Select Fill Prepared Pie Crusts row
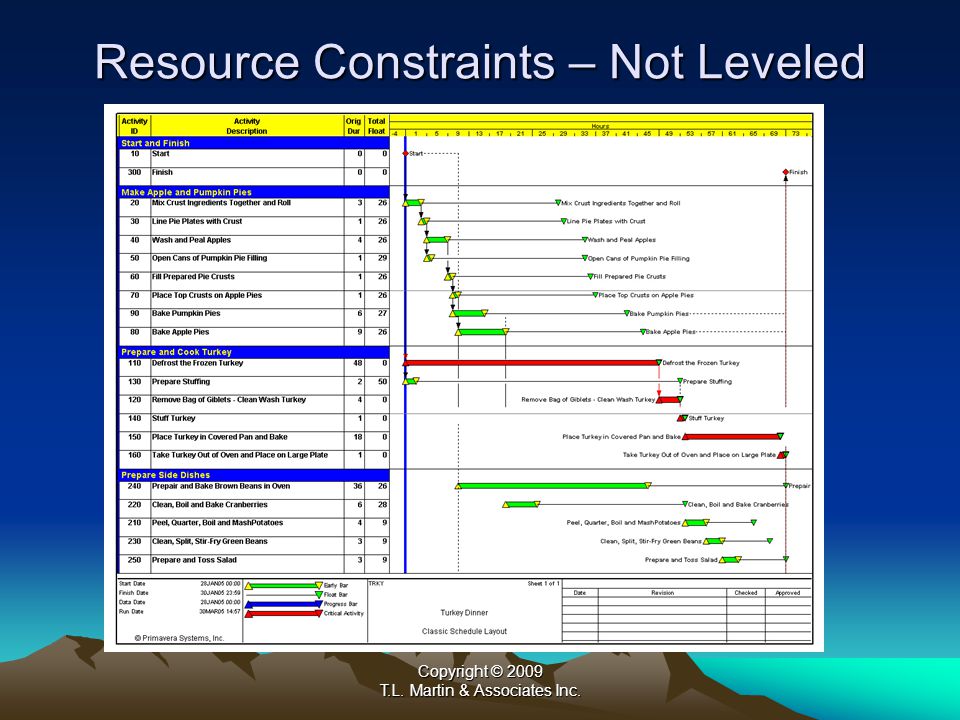Screen dimensions: 960x720 pos(253,280)
